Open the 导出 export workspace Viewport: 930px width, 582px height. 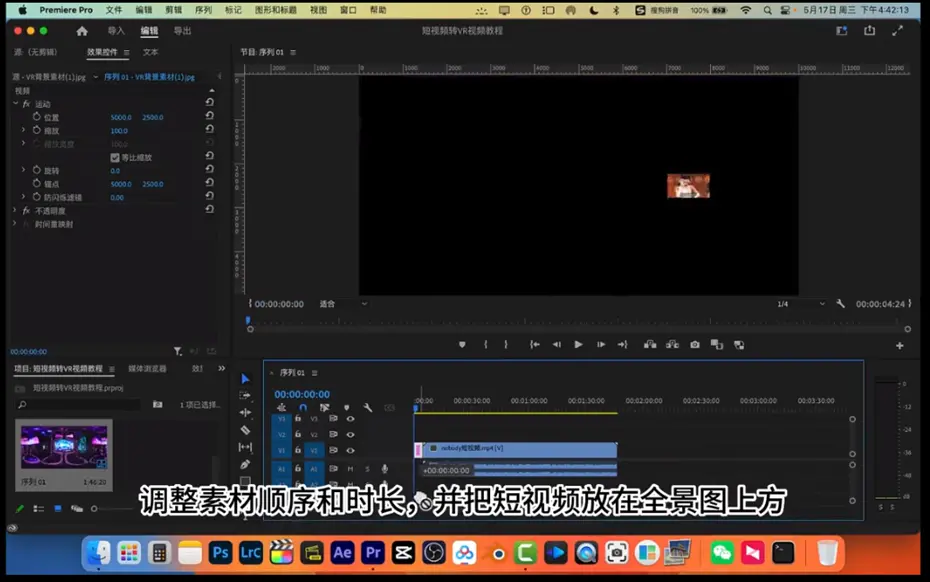pyautogui.click(x=183, y=31)
